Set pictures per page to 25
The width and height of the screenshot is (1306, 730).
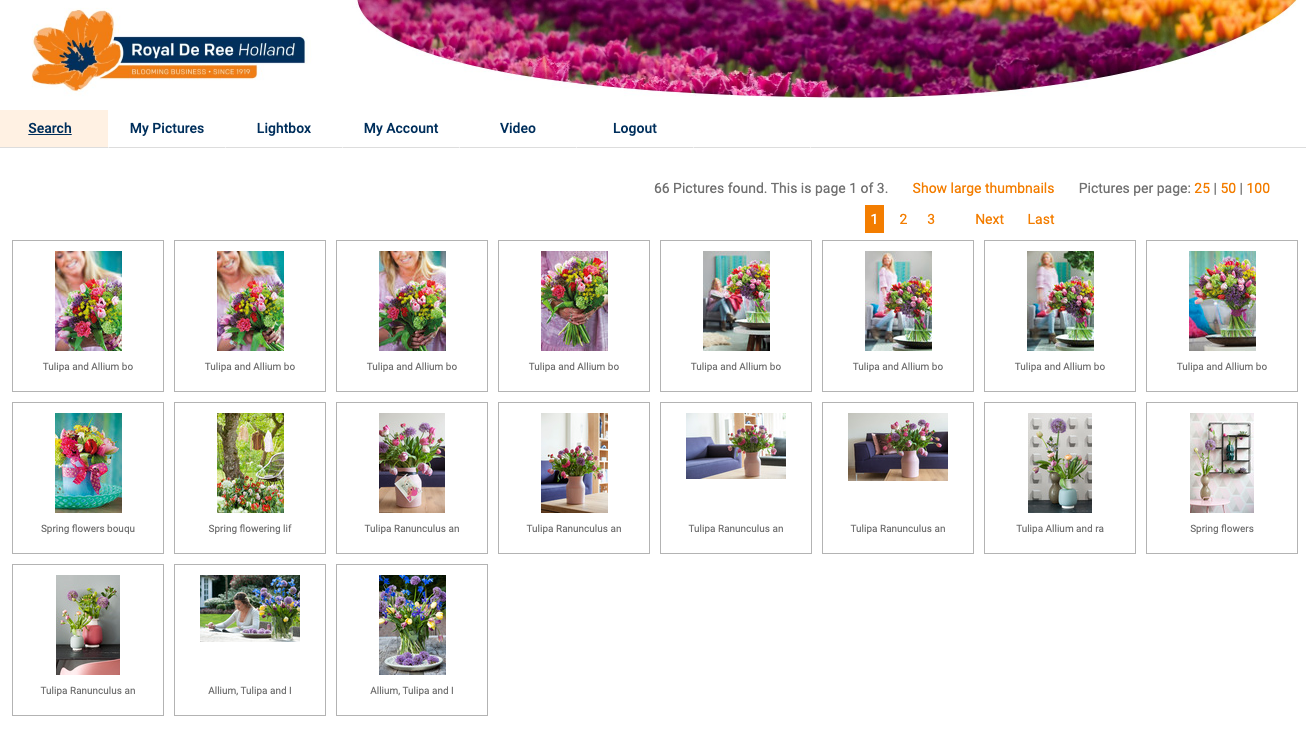coord(1202,188)
